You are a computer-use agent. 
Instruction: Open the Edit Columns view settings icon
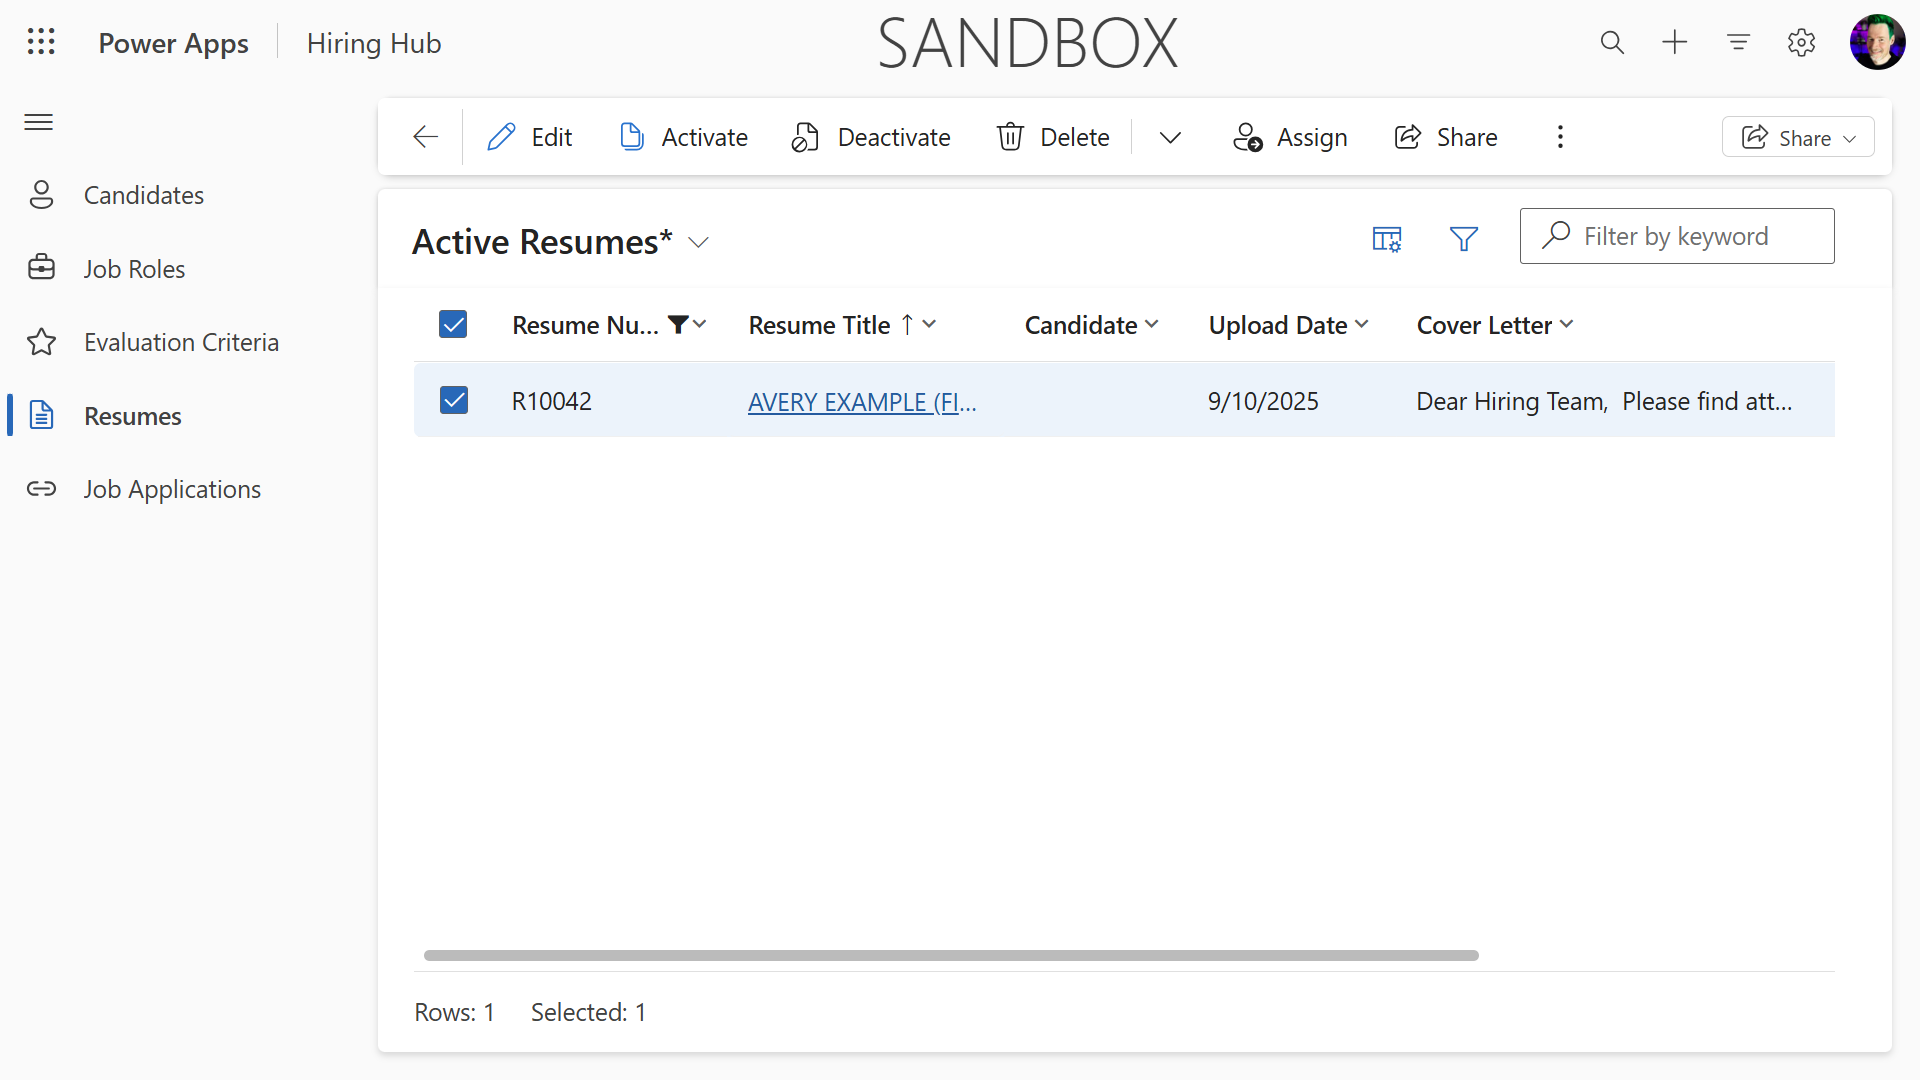click(1387, 239)
